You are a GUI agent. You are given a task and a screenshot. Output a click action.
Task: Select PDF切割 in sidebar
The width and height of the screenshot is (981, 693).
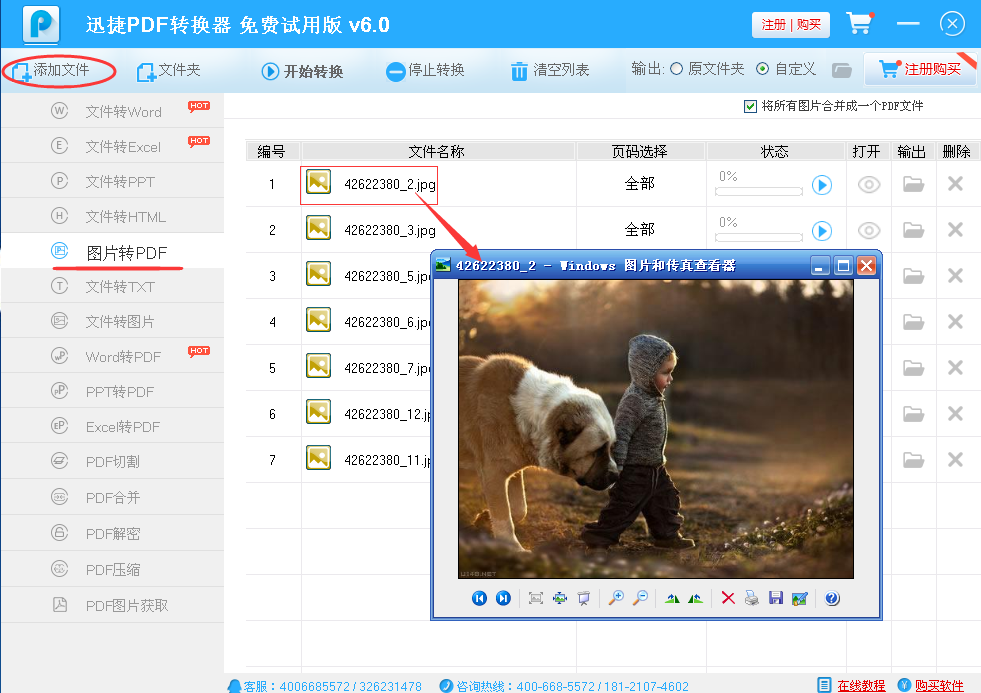coord(113,462)
